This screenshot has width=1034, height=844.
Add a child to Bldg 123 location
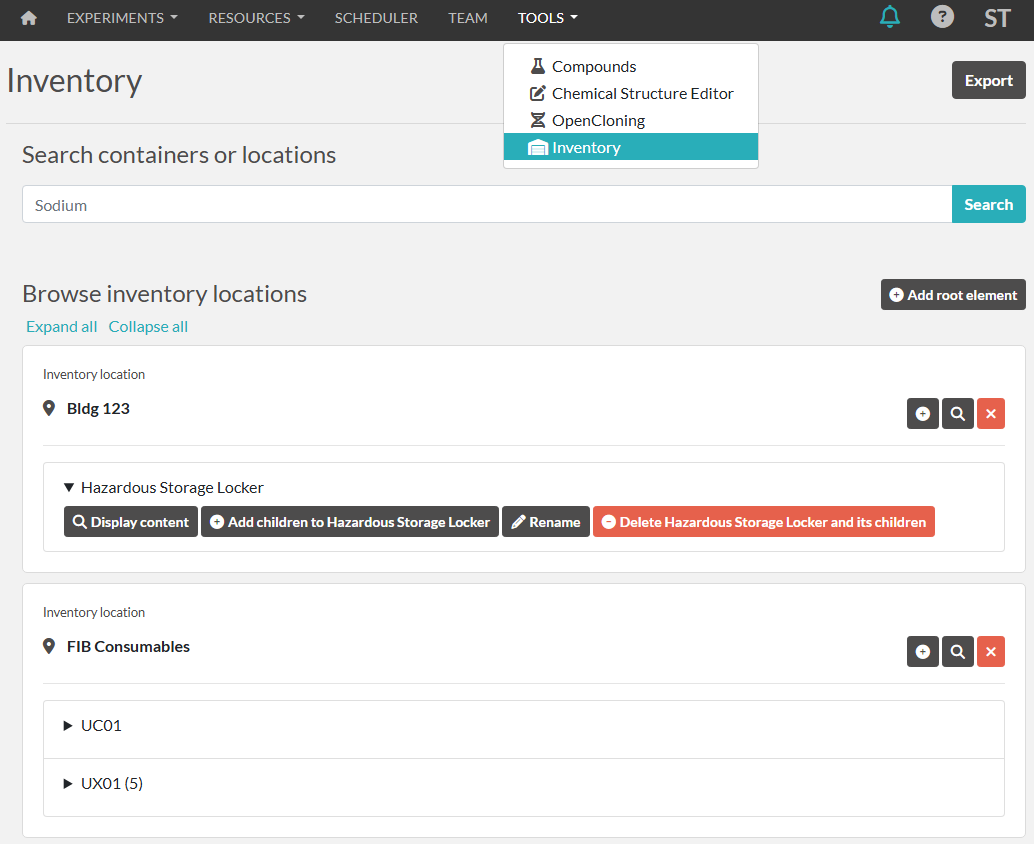(922, 413)
